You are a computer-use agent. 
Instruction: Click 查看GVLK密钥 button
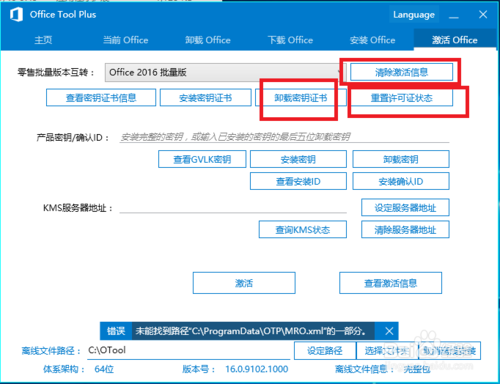coord(202,159)
